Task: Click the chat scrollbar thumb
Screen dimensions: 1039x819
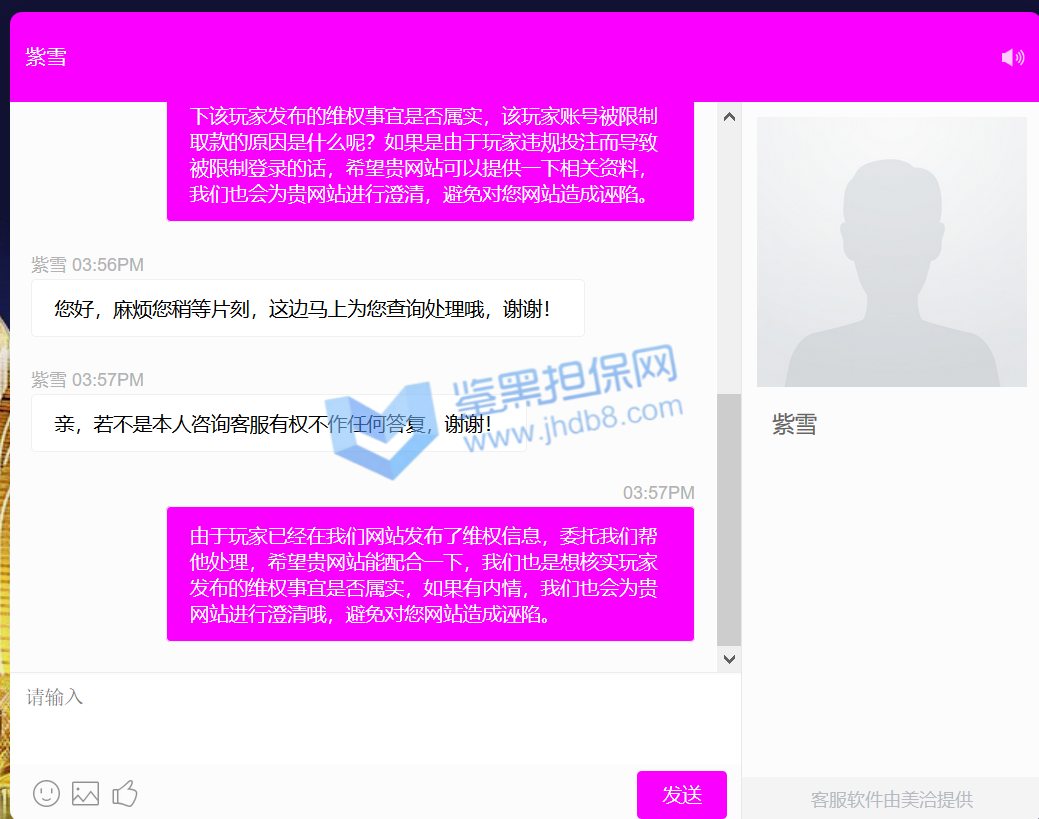Action: (x=729, y=518)
